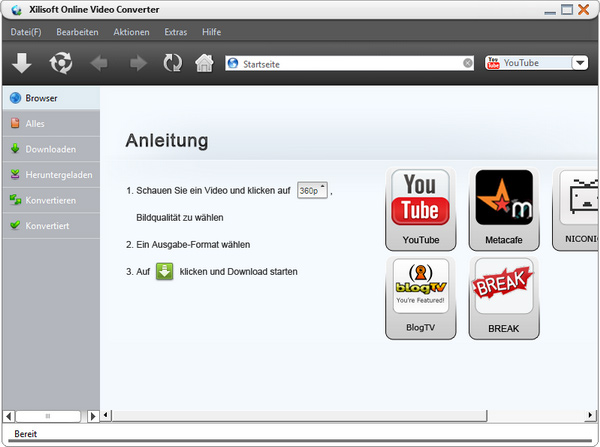Open the NICONICO site thumbnail
Image resolution: width=600 pixels, height=447 pixels.
coord(575,209)
